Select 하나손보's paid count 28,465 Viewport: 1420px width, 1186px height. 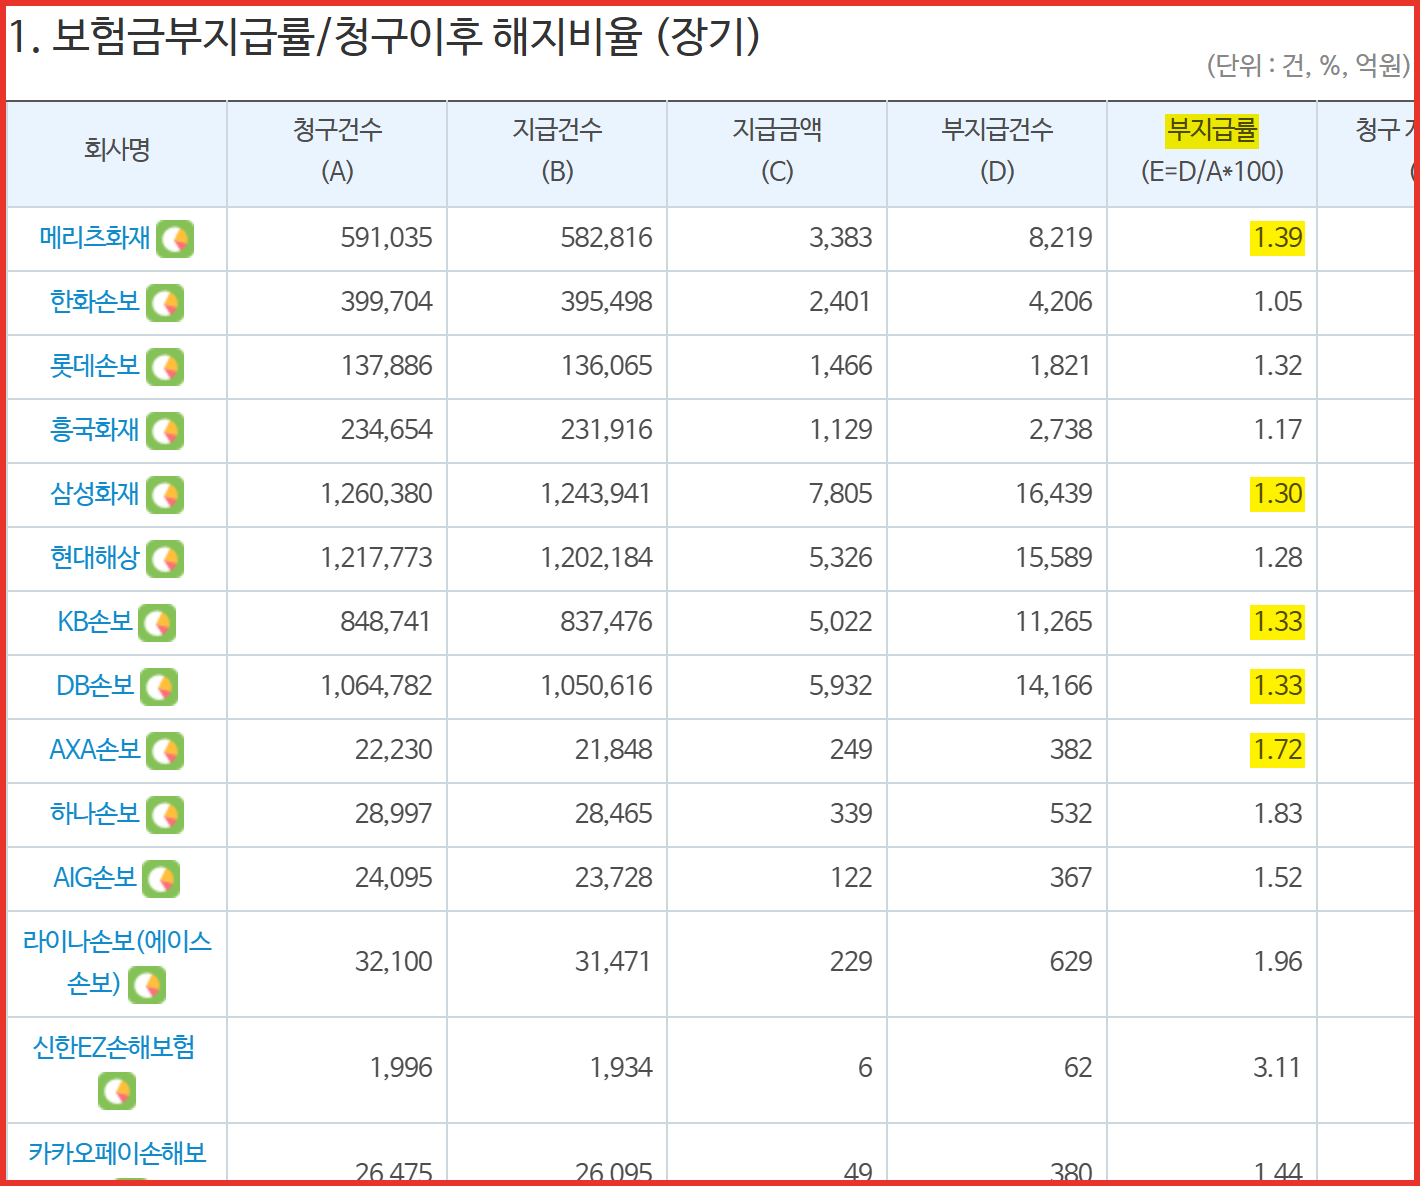pos(613,814)
